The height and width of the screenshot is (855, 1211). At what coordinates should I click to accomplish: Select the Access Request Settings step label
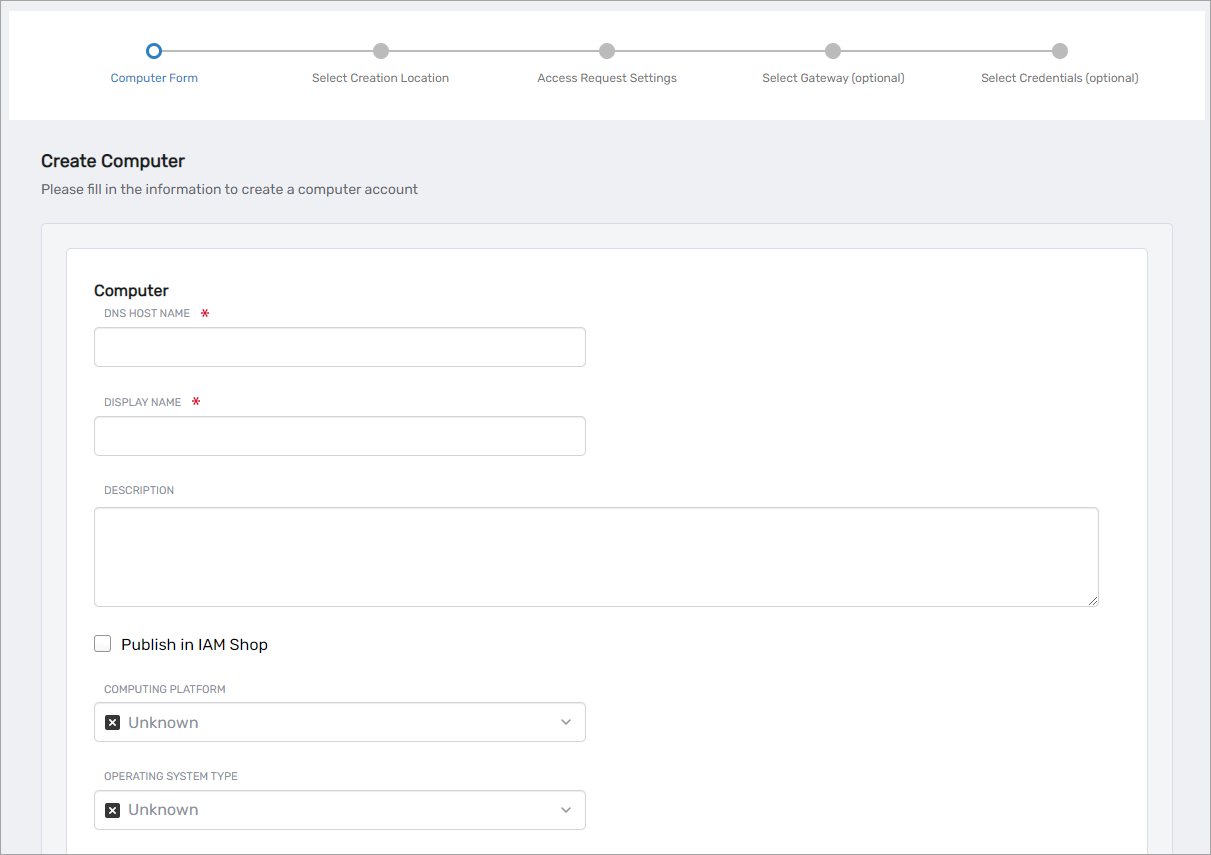(607, 77)
